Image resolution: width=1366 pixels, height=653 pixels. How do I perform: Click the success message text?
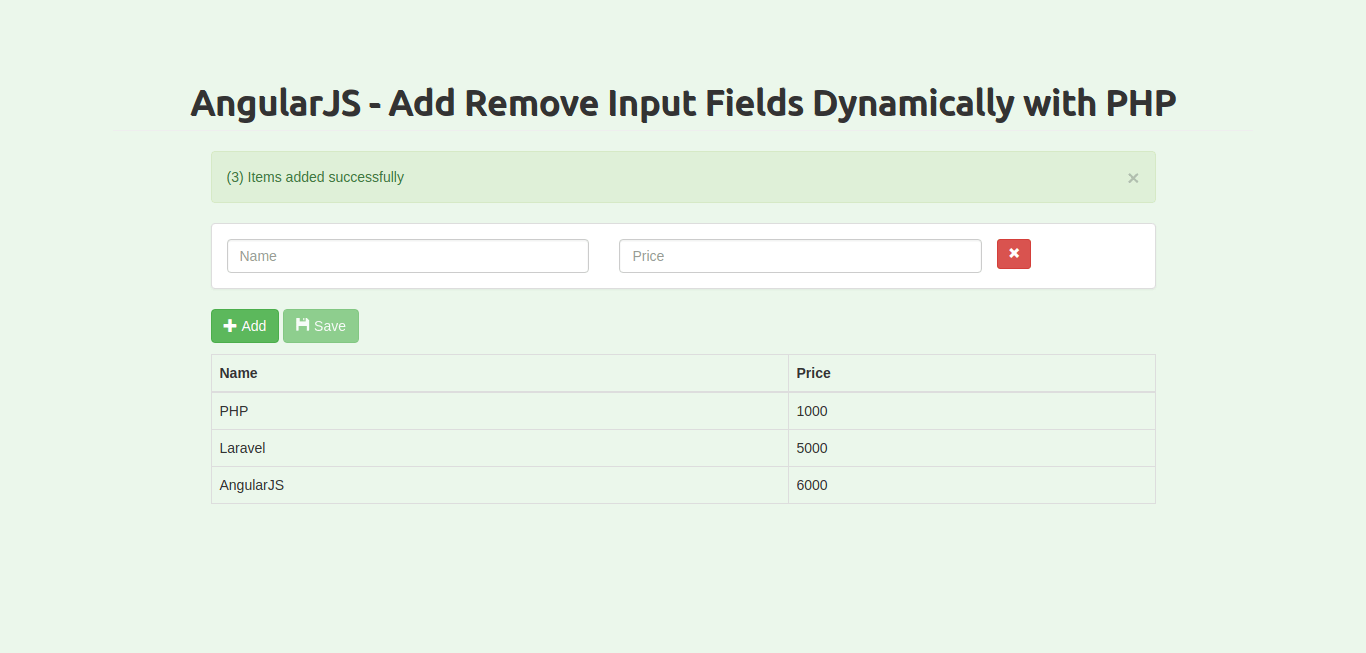(315, 176)
